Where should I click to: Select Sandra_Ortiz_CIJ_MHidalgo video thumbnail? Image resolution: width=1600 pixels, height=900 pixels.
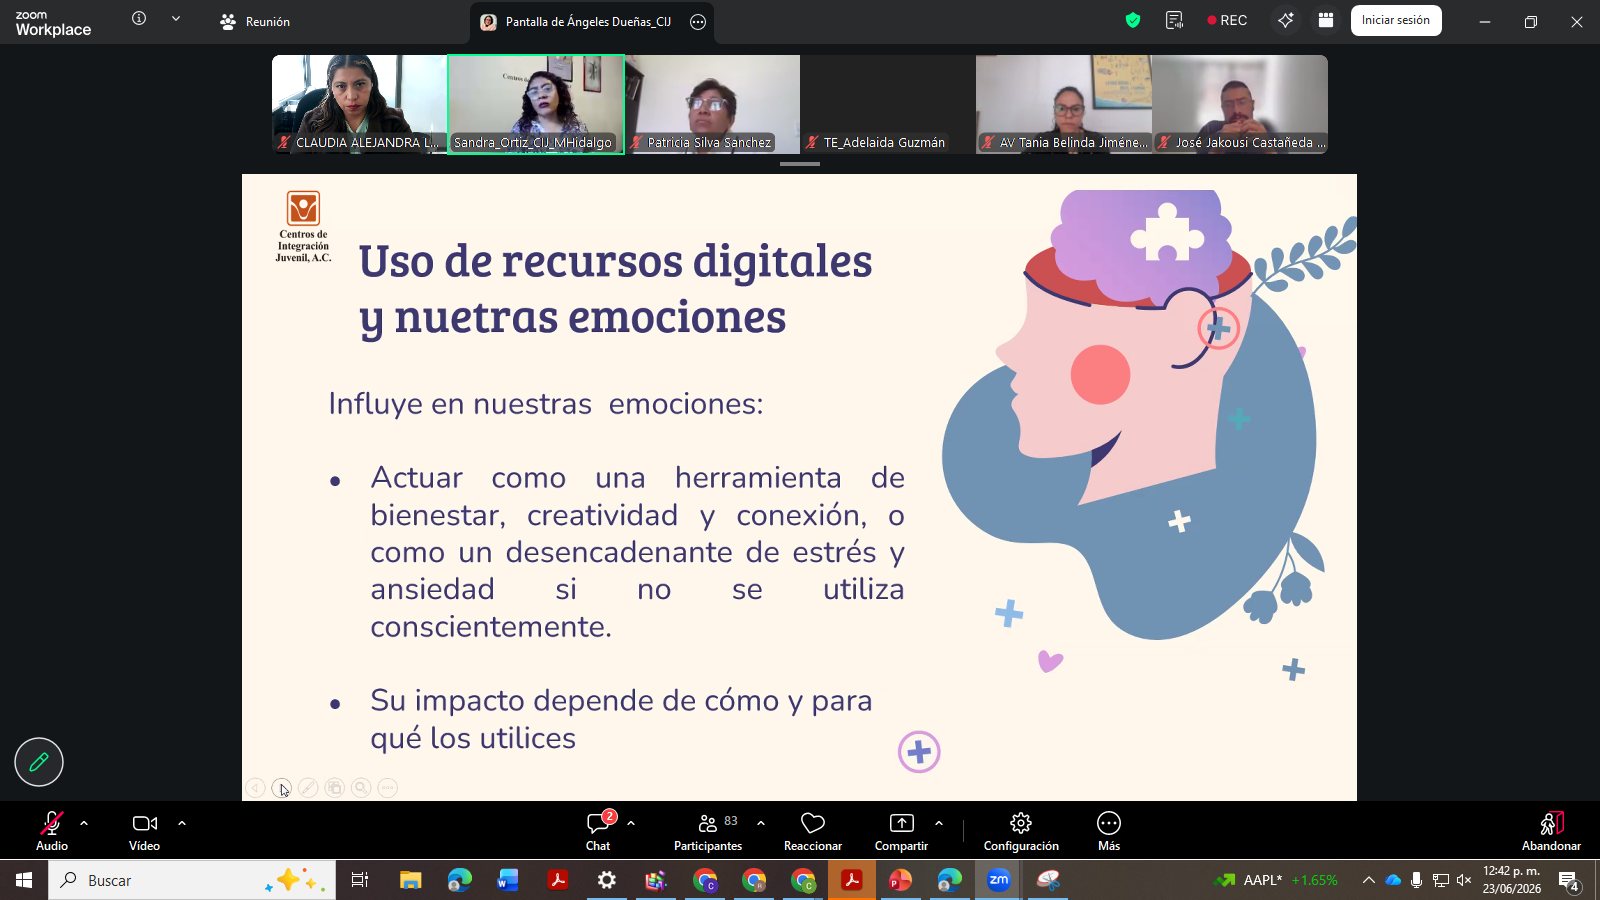pos(536,104)
